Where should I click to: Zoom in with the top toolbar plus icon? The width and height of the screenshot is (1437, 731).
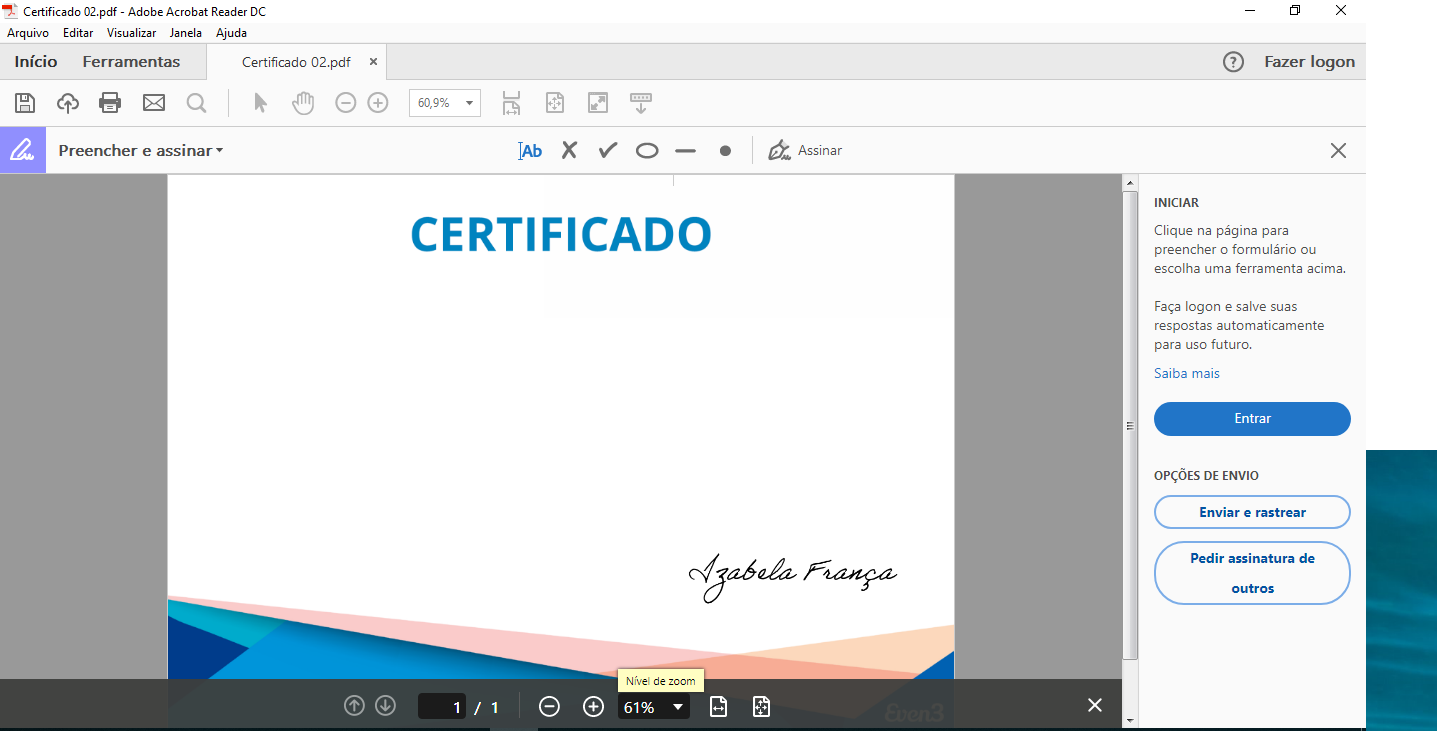(x=378, y=102)
